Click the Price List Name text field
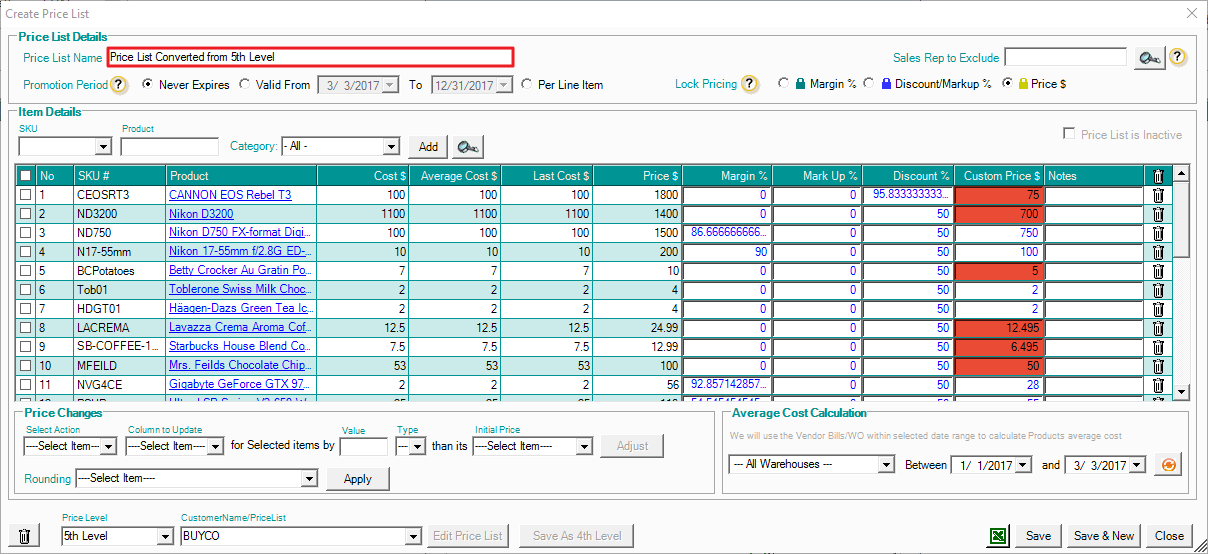The image size is (1208, 554). point(310,58)
